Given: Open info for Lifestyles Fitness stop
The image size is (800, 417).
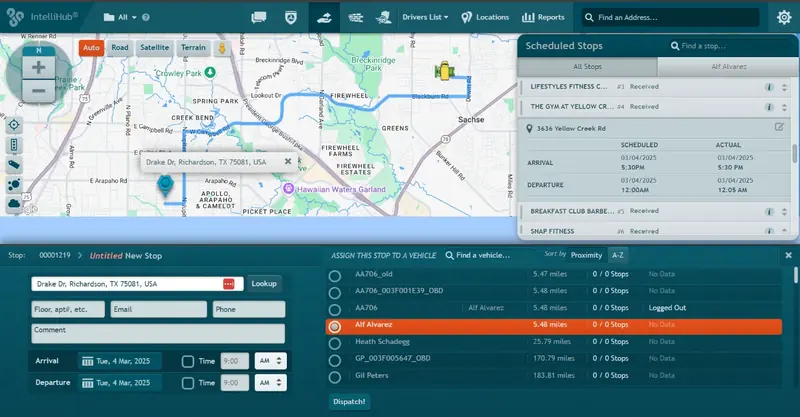Looking at the screenshot, I should [x=769, y=87].
